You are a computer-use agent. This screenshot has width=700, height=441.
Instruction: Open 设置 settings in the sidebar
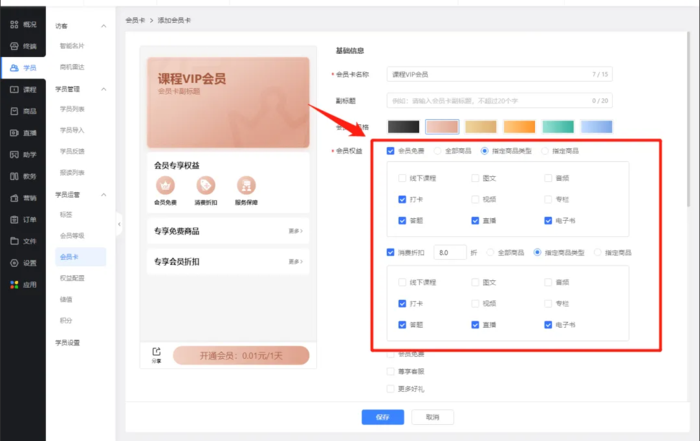[23, 263]
